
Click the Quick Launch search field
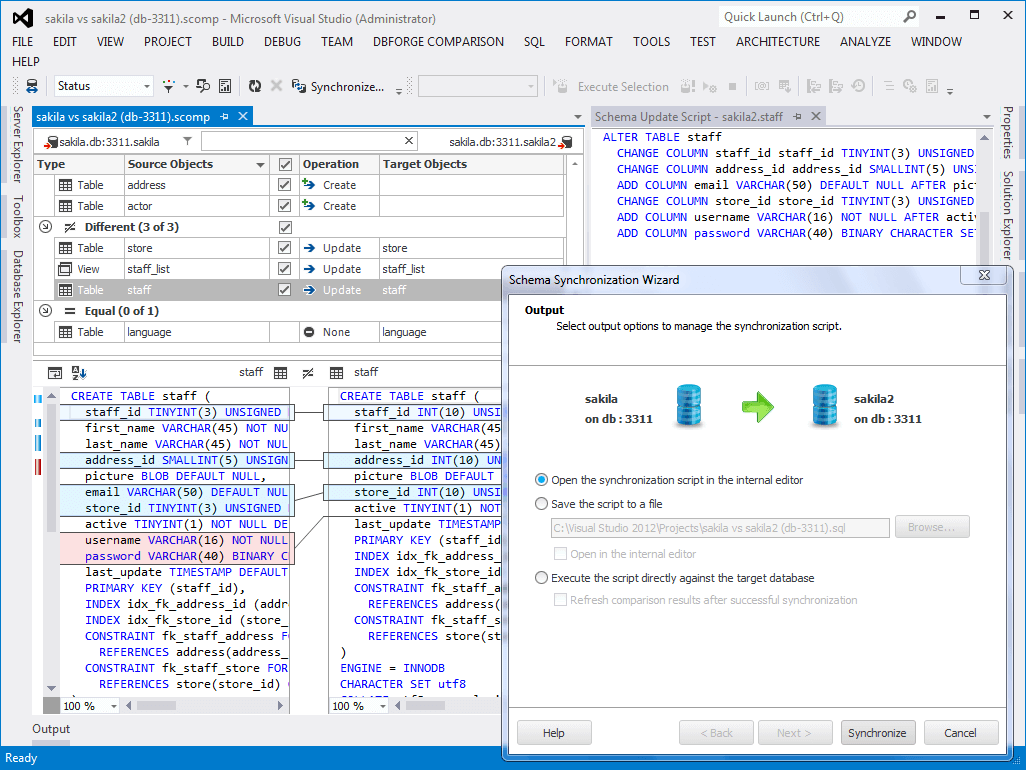point(811,17)
